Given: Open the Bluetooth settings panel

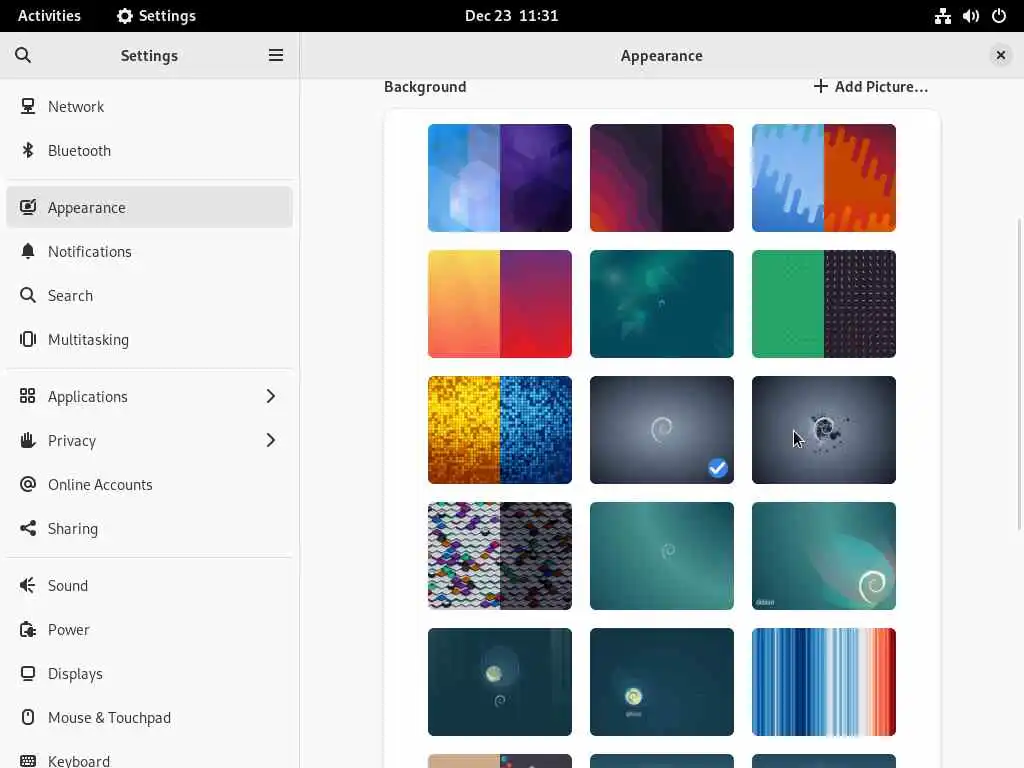Looking at the screenshot, I should click(x=150, y=150).
